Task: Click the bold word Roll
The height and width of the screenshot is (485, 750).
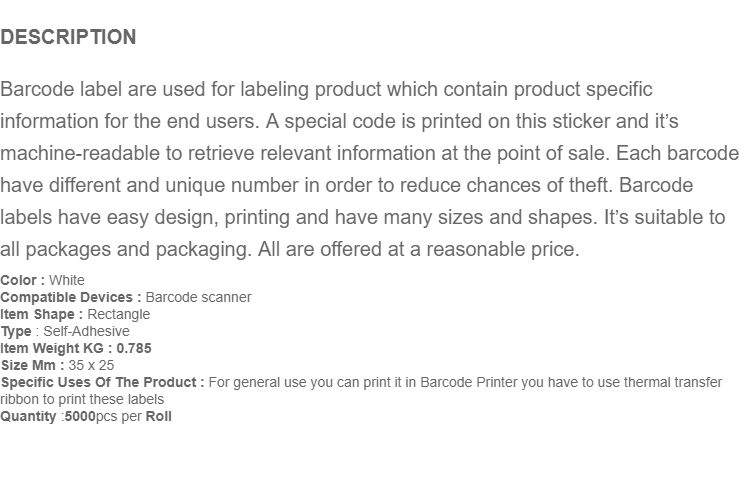Action: [x=159, y=417]
